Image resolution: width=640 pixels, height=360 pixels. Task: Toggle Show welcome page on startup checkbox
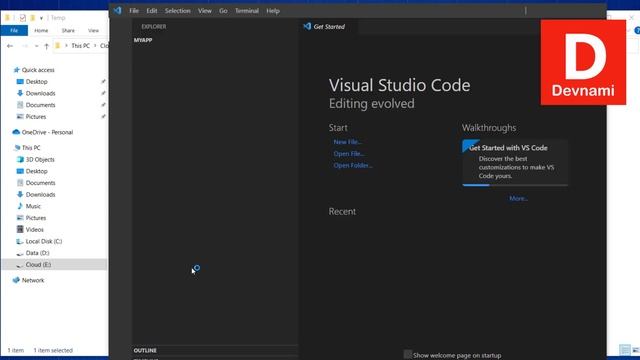pos(407,354)
